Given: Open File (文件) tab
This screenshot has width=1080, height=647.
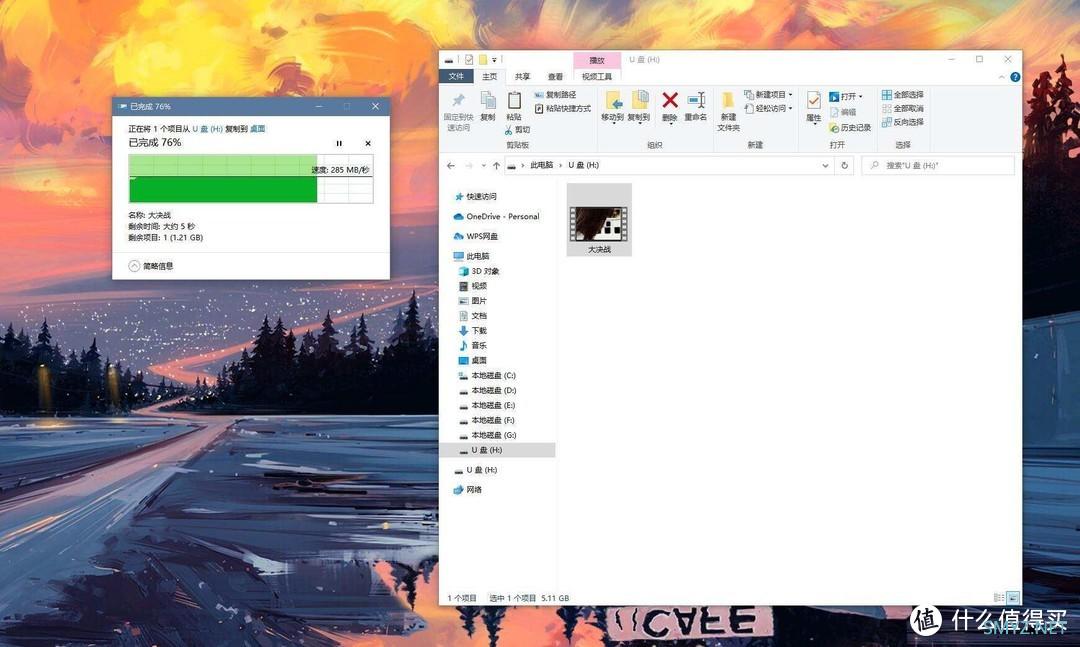Looking at the screenshot, I should [456, 76].
